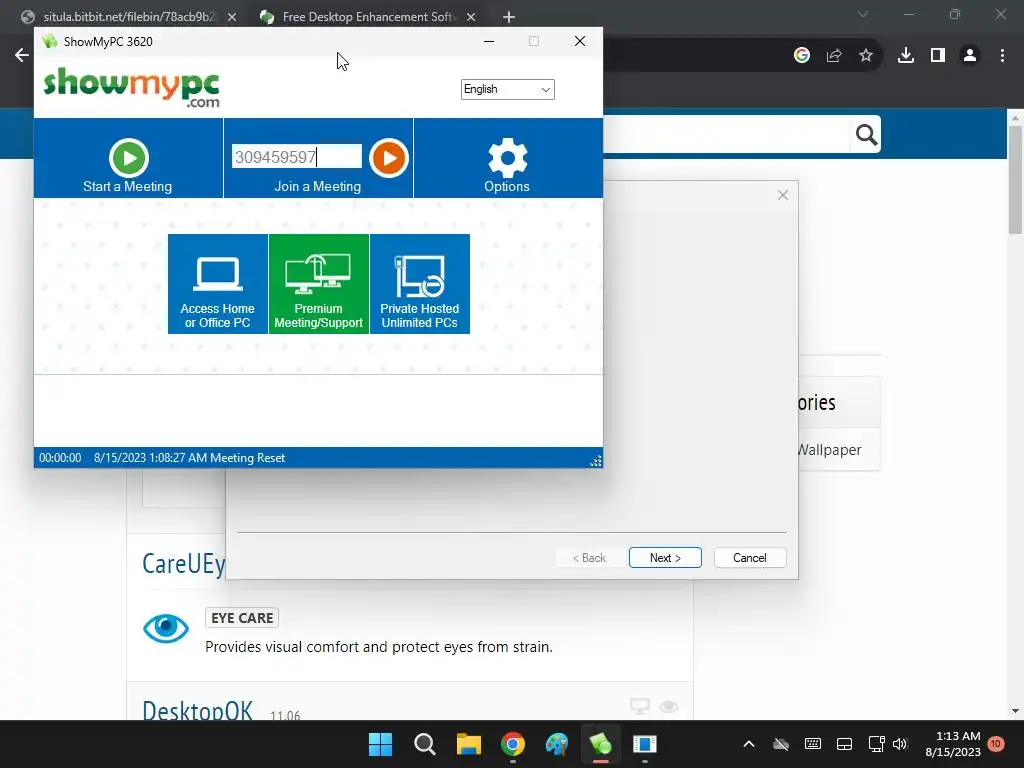
Task: Toggle Chrome side panel icon
Action: pos(938,56)
